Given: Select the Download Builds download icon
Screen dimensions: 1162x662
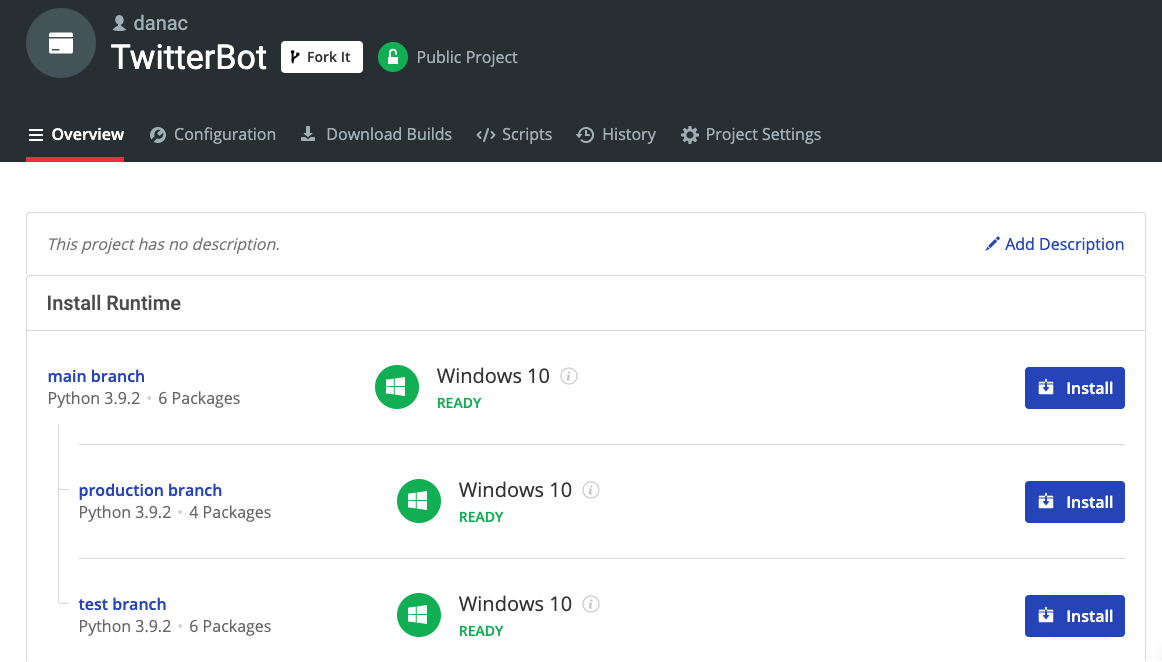Looking at the screenshot, I should click(x=307, y=134).
